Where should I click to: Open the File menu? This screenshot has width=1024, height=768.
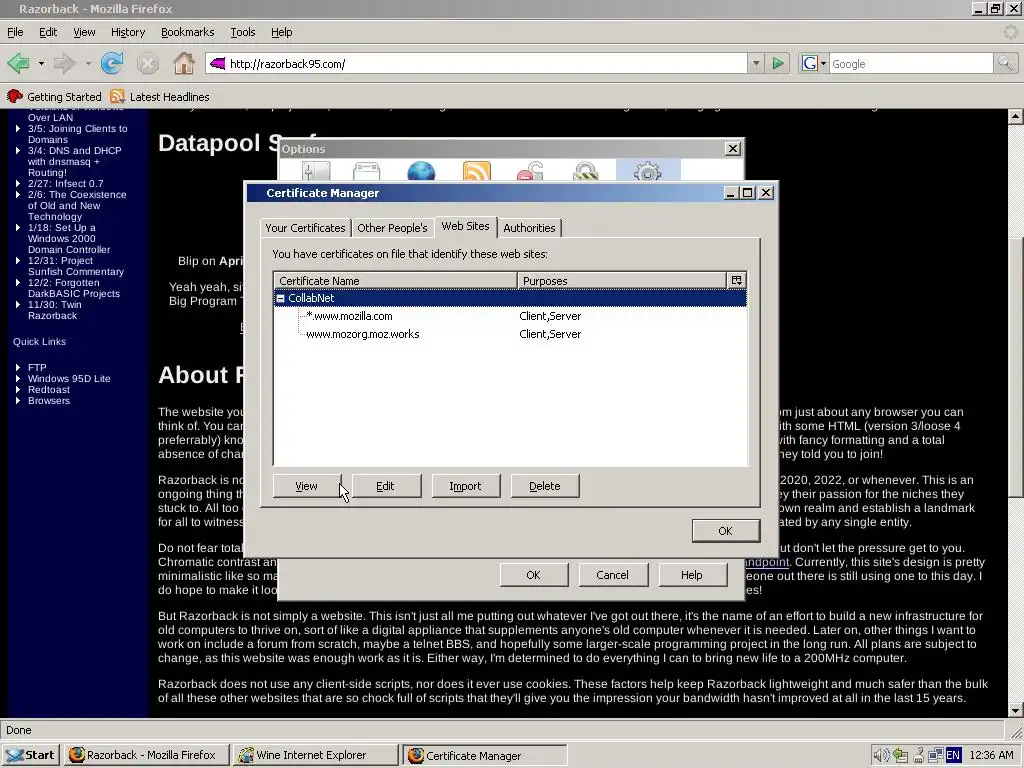tap(15, 32)
